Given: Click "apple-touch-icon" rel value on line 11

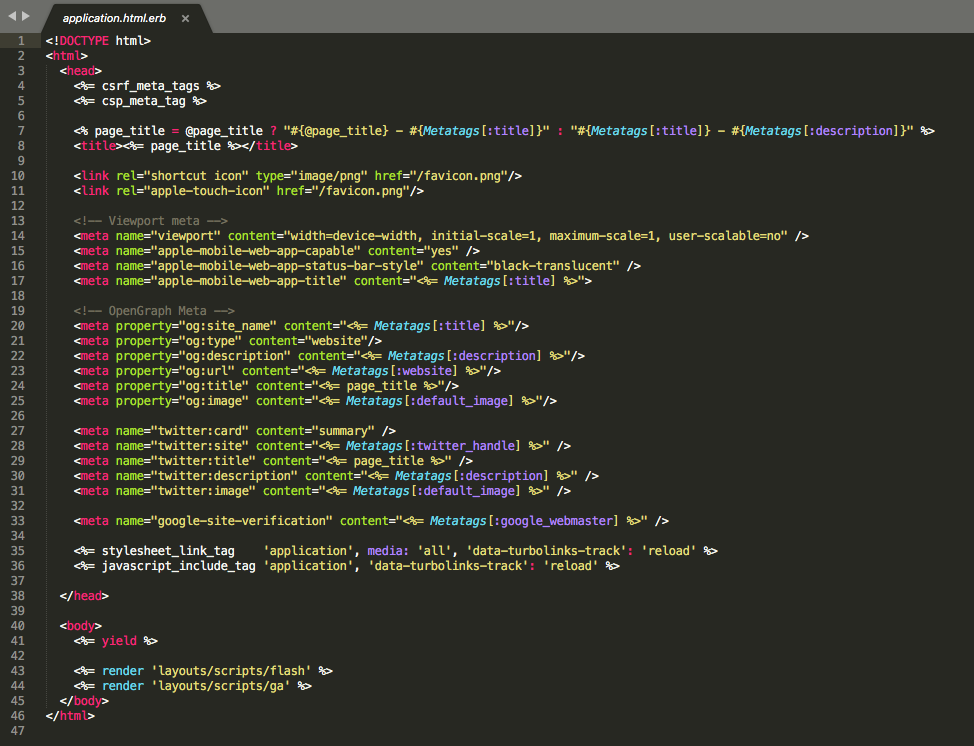Looking at the screenshot, I should tap(207, 191).
